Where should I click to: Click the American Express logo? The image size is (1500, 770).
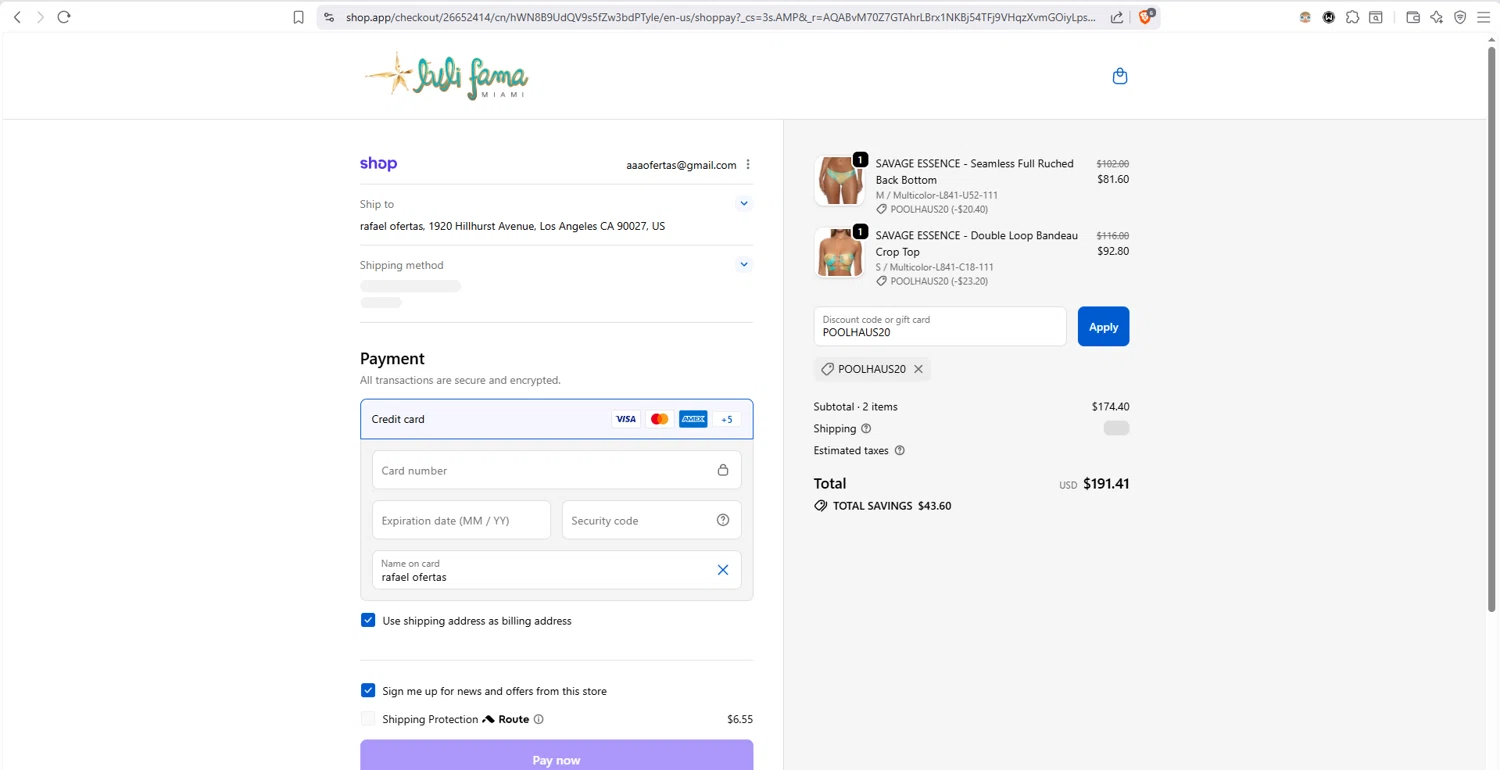pos(693,419)
